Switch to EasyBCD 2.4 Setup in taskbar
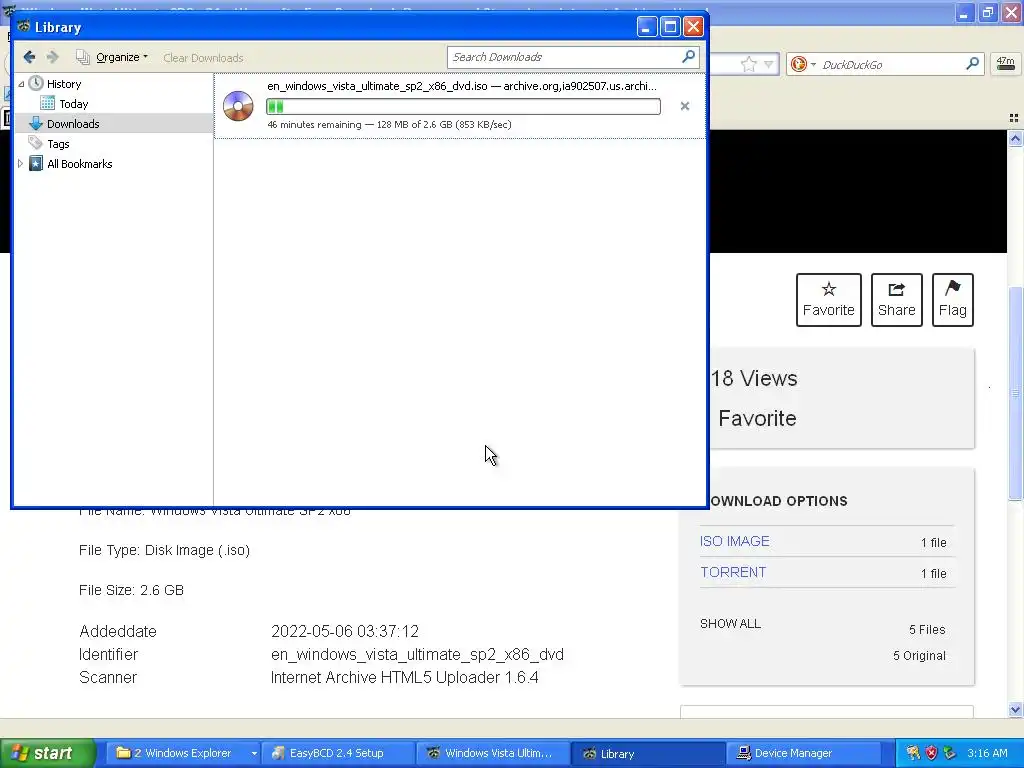This screenshot has height=768, width=1024. click(336, 753)
